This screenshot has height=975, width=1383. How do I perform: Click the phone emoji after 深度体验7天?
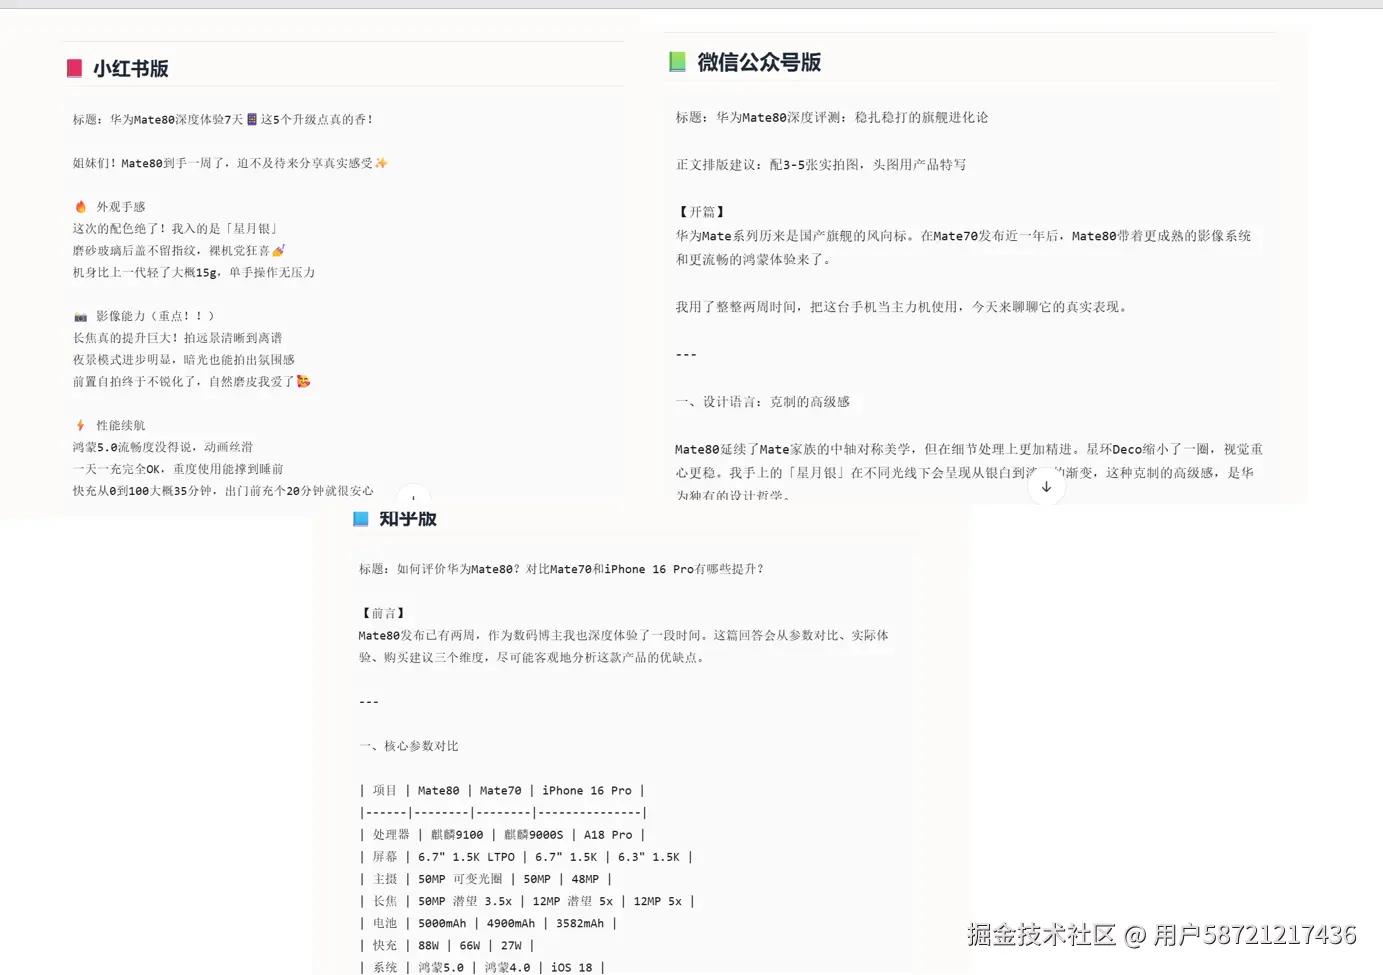(252, 119)
